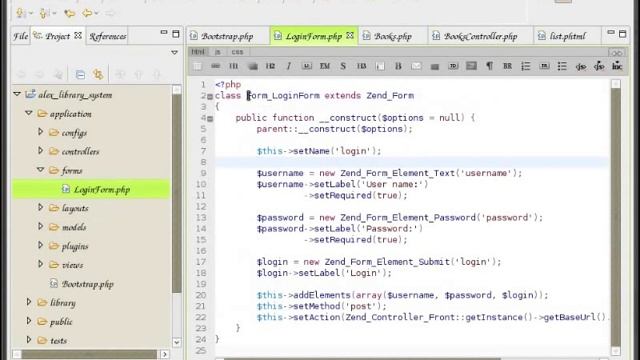Close the LoginForm.php tab

[x=350, y=36]
